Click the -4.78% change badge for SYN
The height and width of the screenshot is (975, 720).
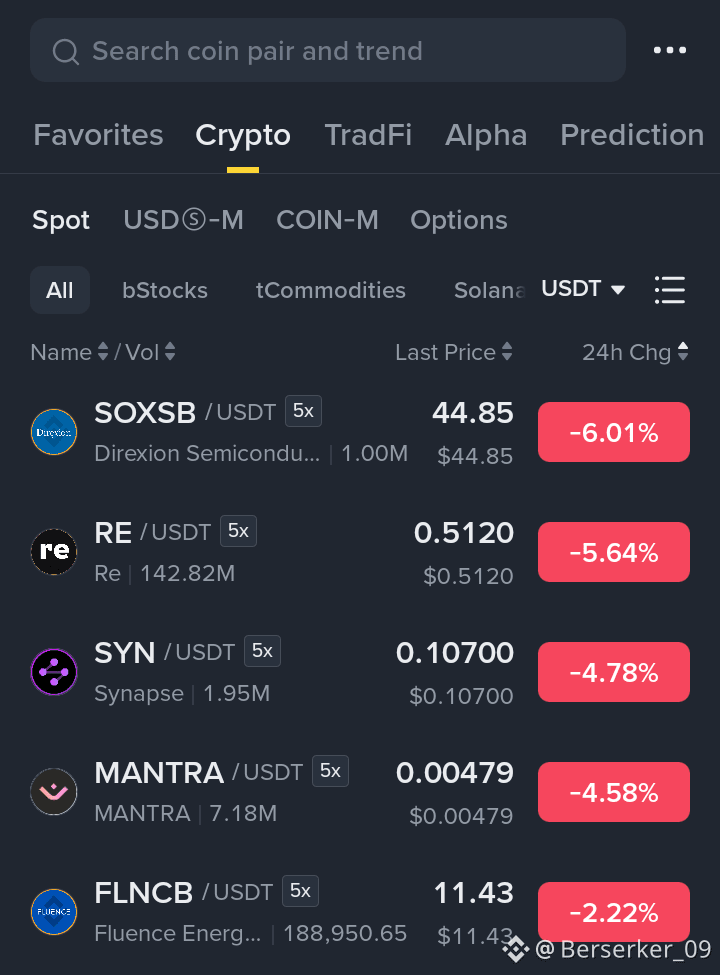pos(614,672)
